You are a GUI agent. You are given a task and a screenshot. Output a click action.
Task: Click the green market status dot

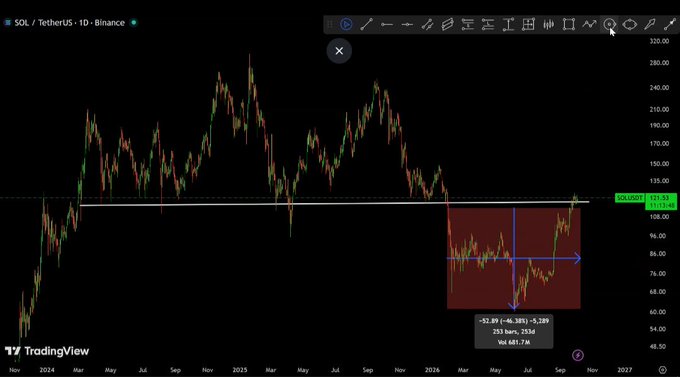pos(134,23)
